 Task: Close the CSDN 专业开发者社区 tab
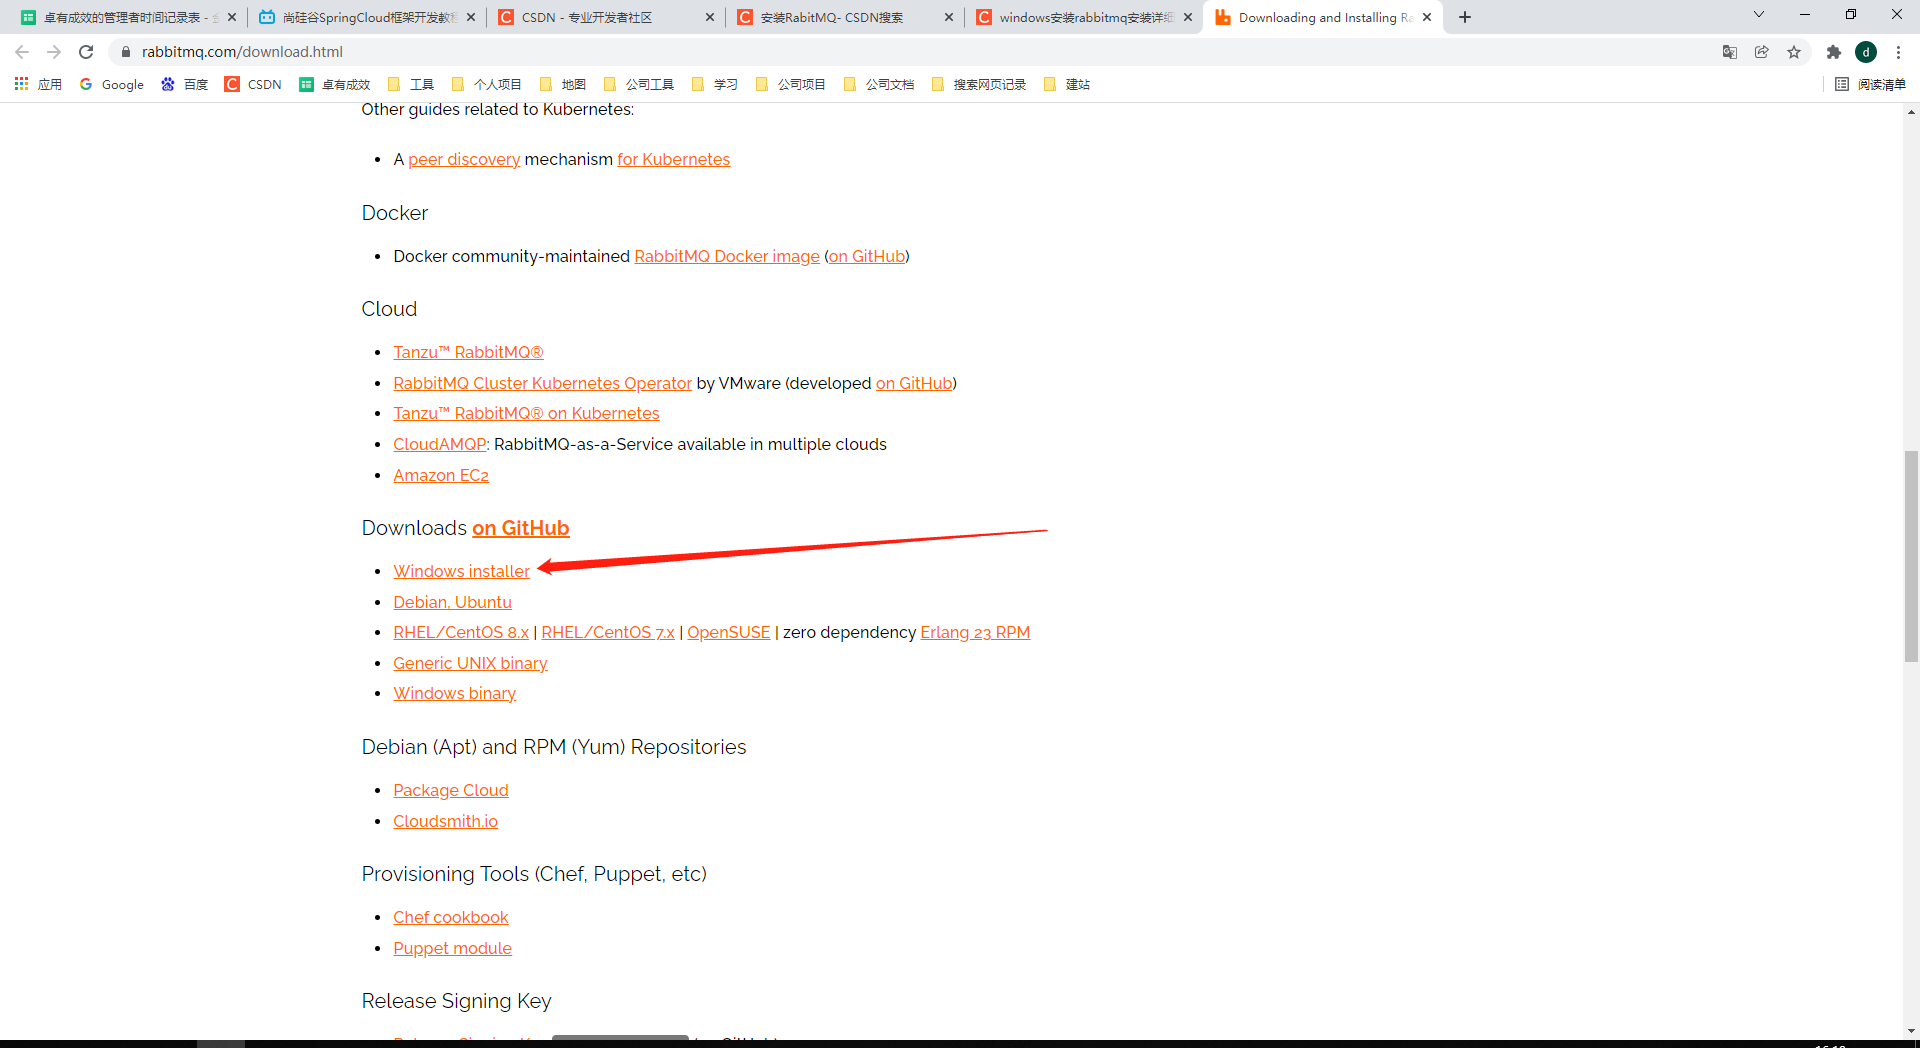pos(710,17)
